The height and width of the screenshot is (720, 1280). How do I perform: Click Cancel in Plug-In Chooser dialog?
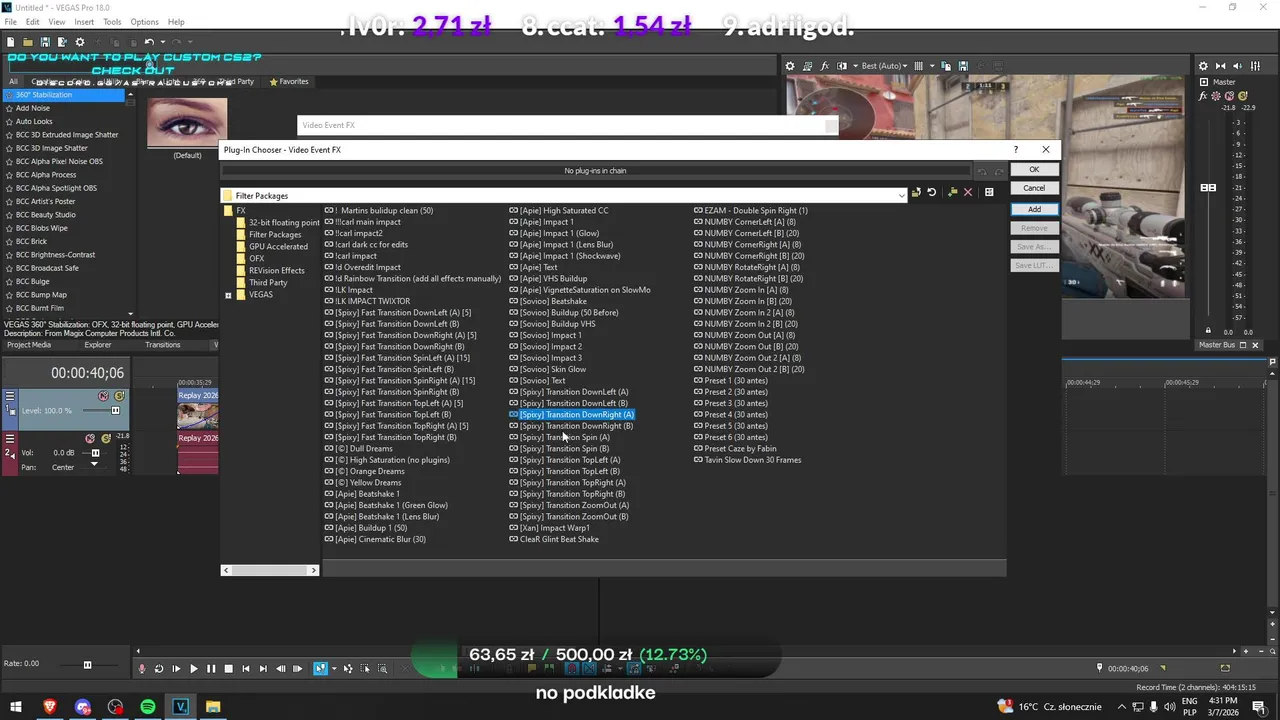[1034, 188]
